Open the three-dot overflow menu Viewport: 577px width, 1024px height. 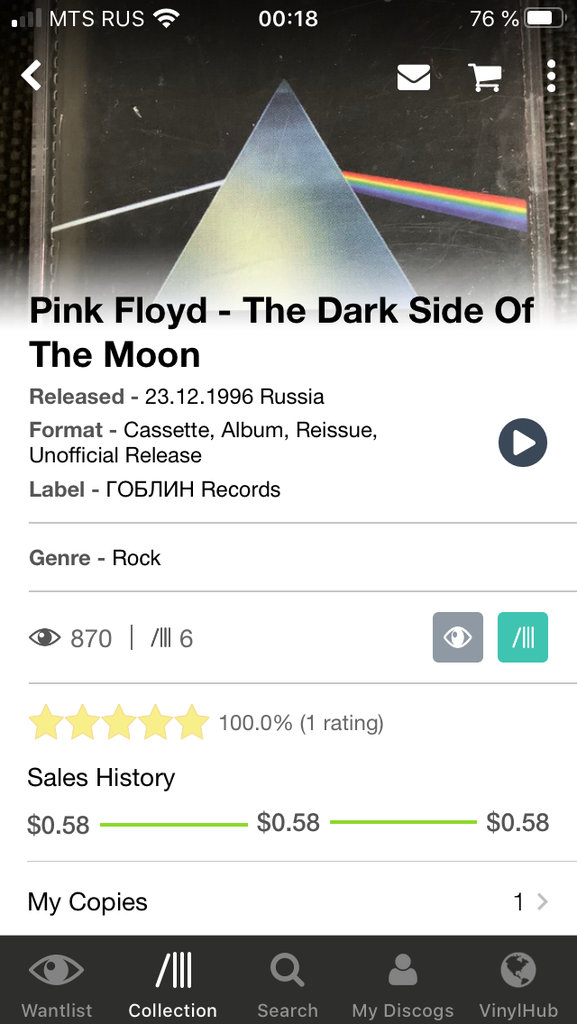coord(551,76)
